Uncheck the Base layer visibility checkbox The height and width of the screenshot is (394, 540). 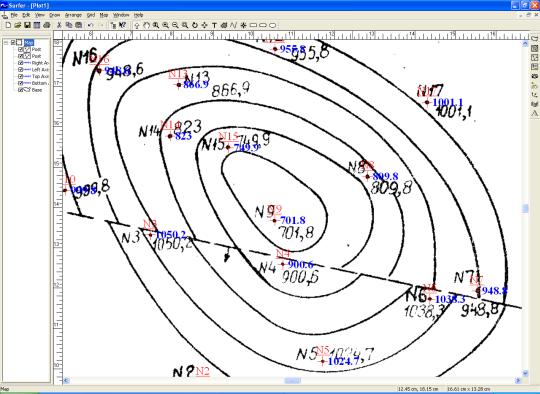click(x=21, y=90)
